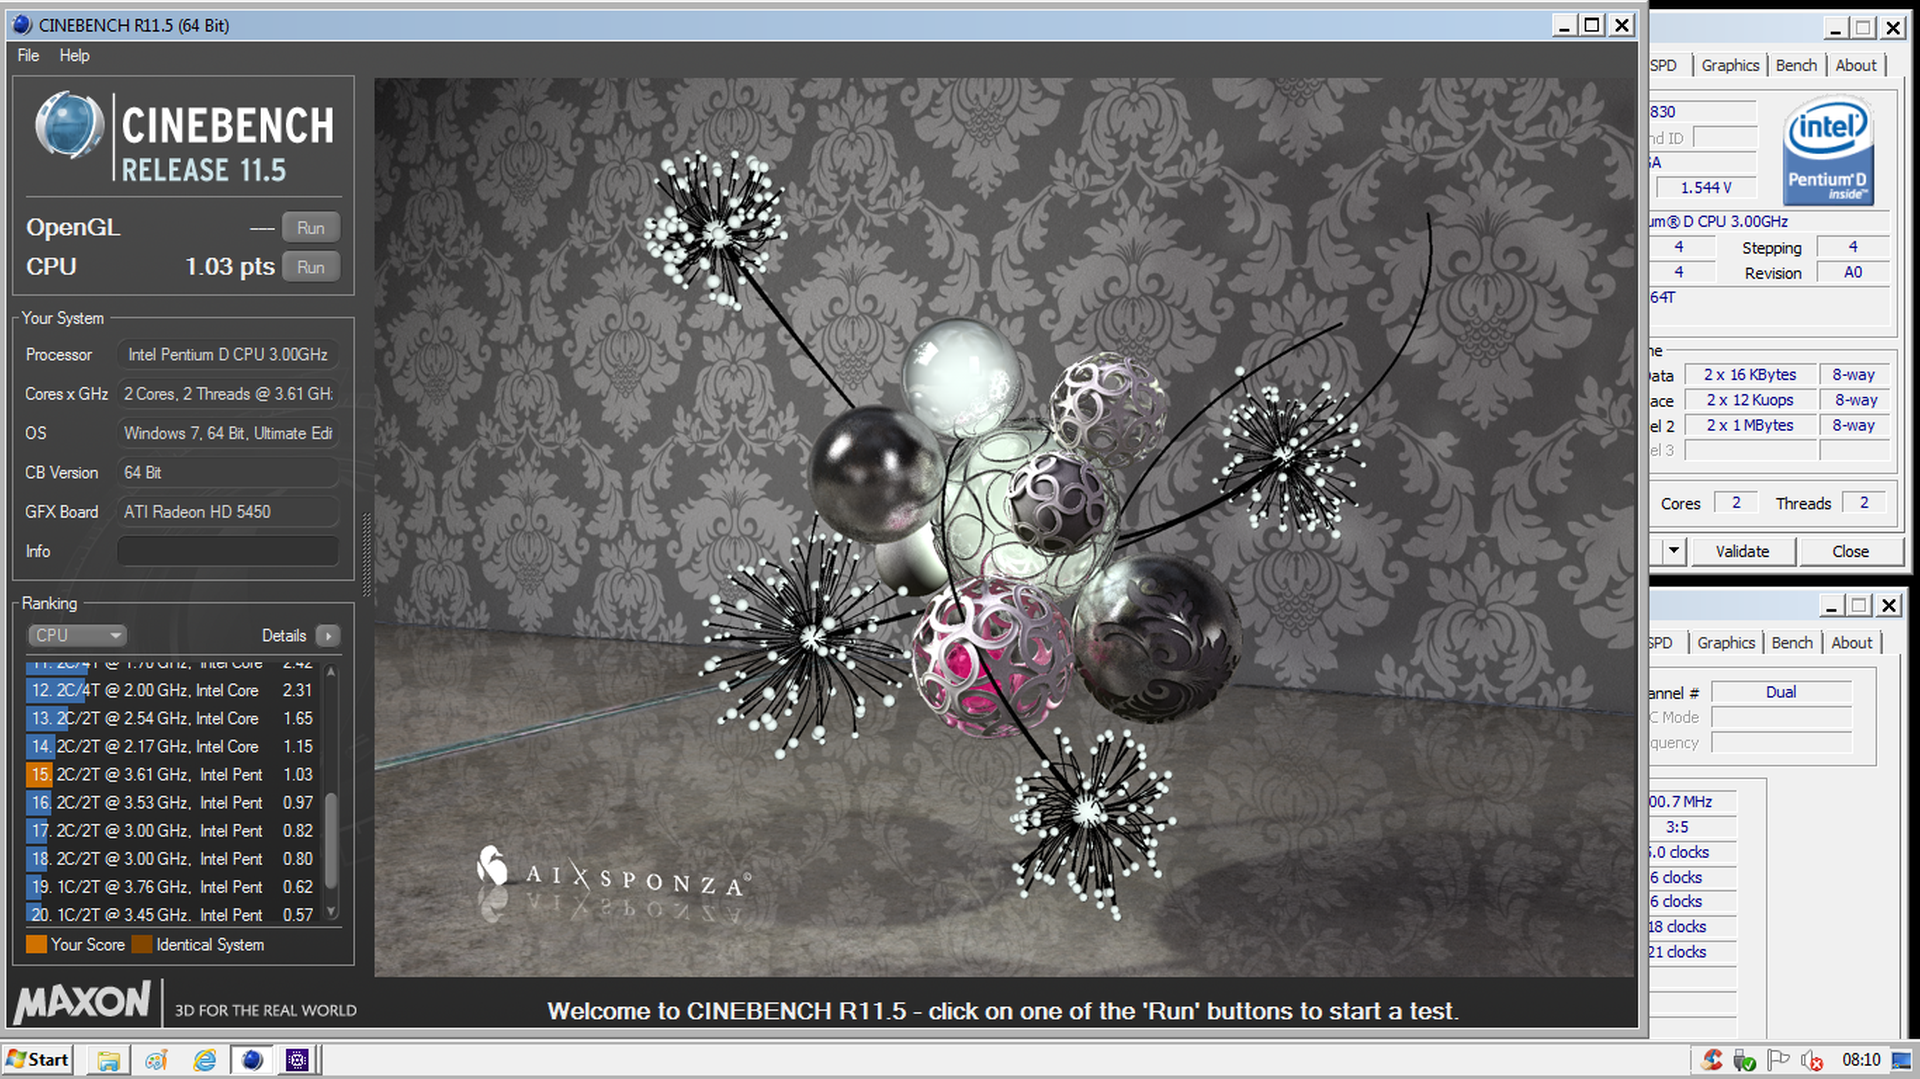Viewport: 1920px width, 1079px height.
Task: Click the Info text field
Action: (228, 551)
